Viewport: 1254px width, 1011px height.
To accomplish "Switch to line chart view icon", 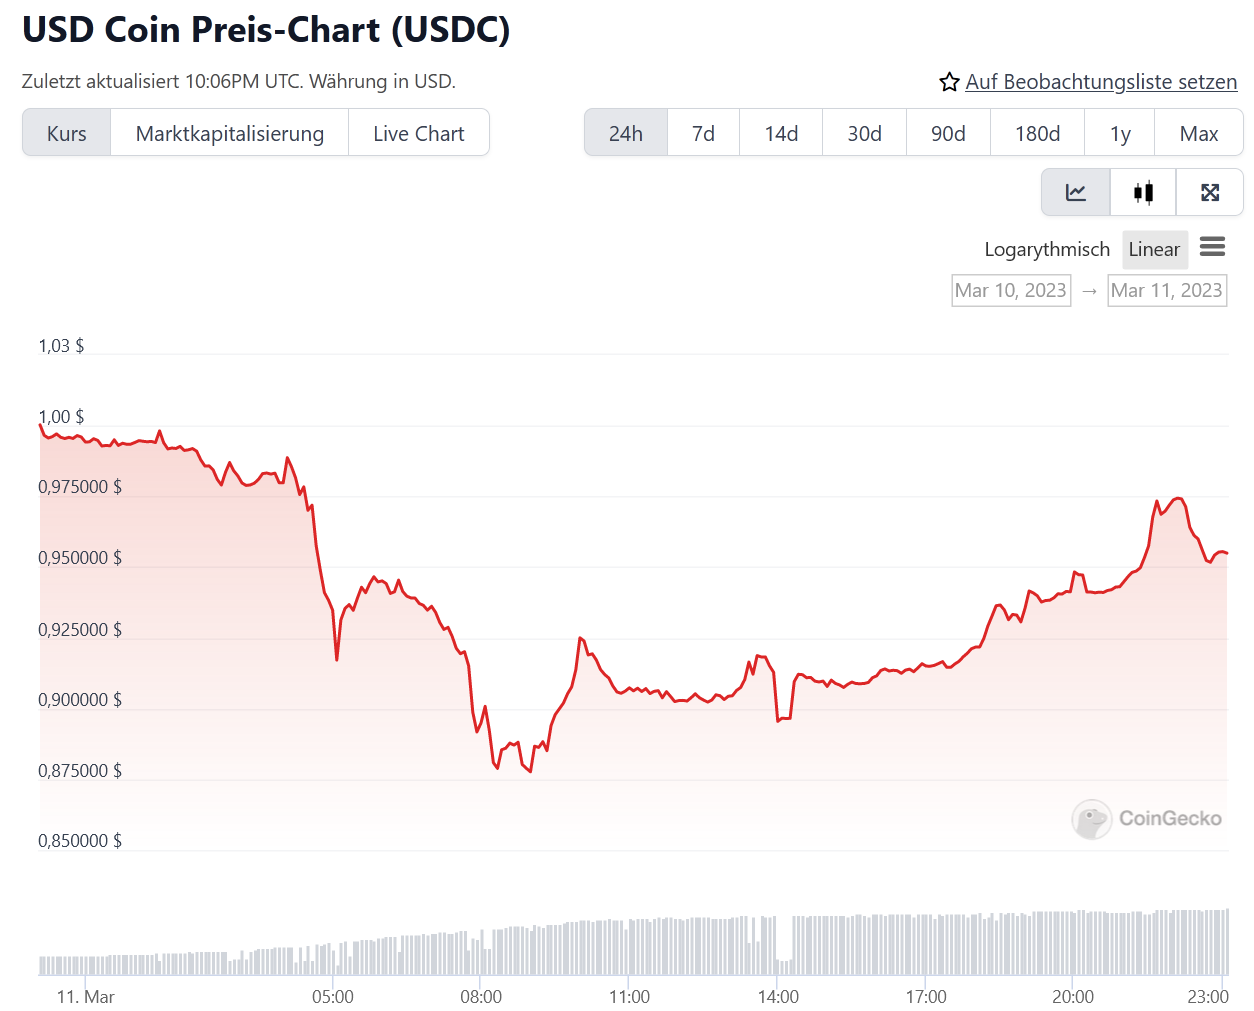I will click(x=1076, y=193).
